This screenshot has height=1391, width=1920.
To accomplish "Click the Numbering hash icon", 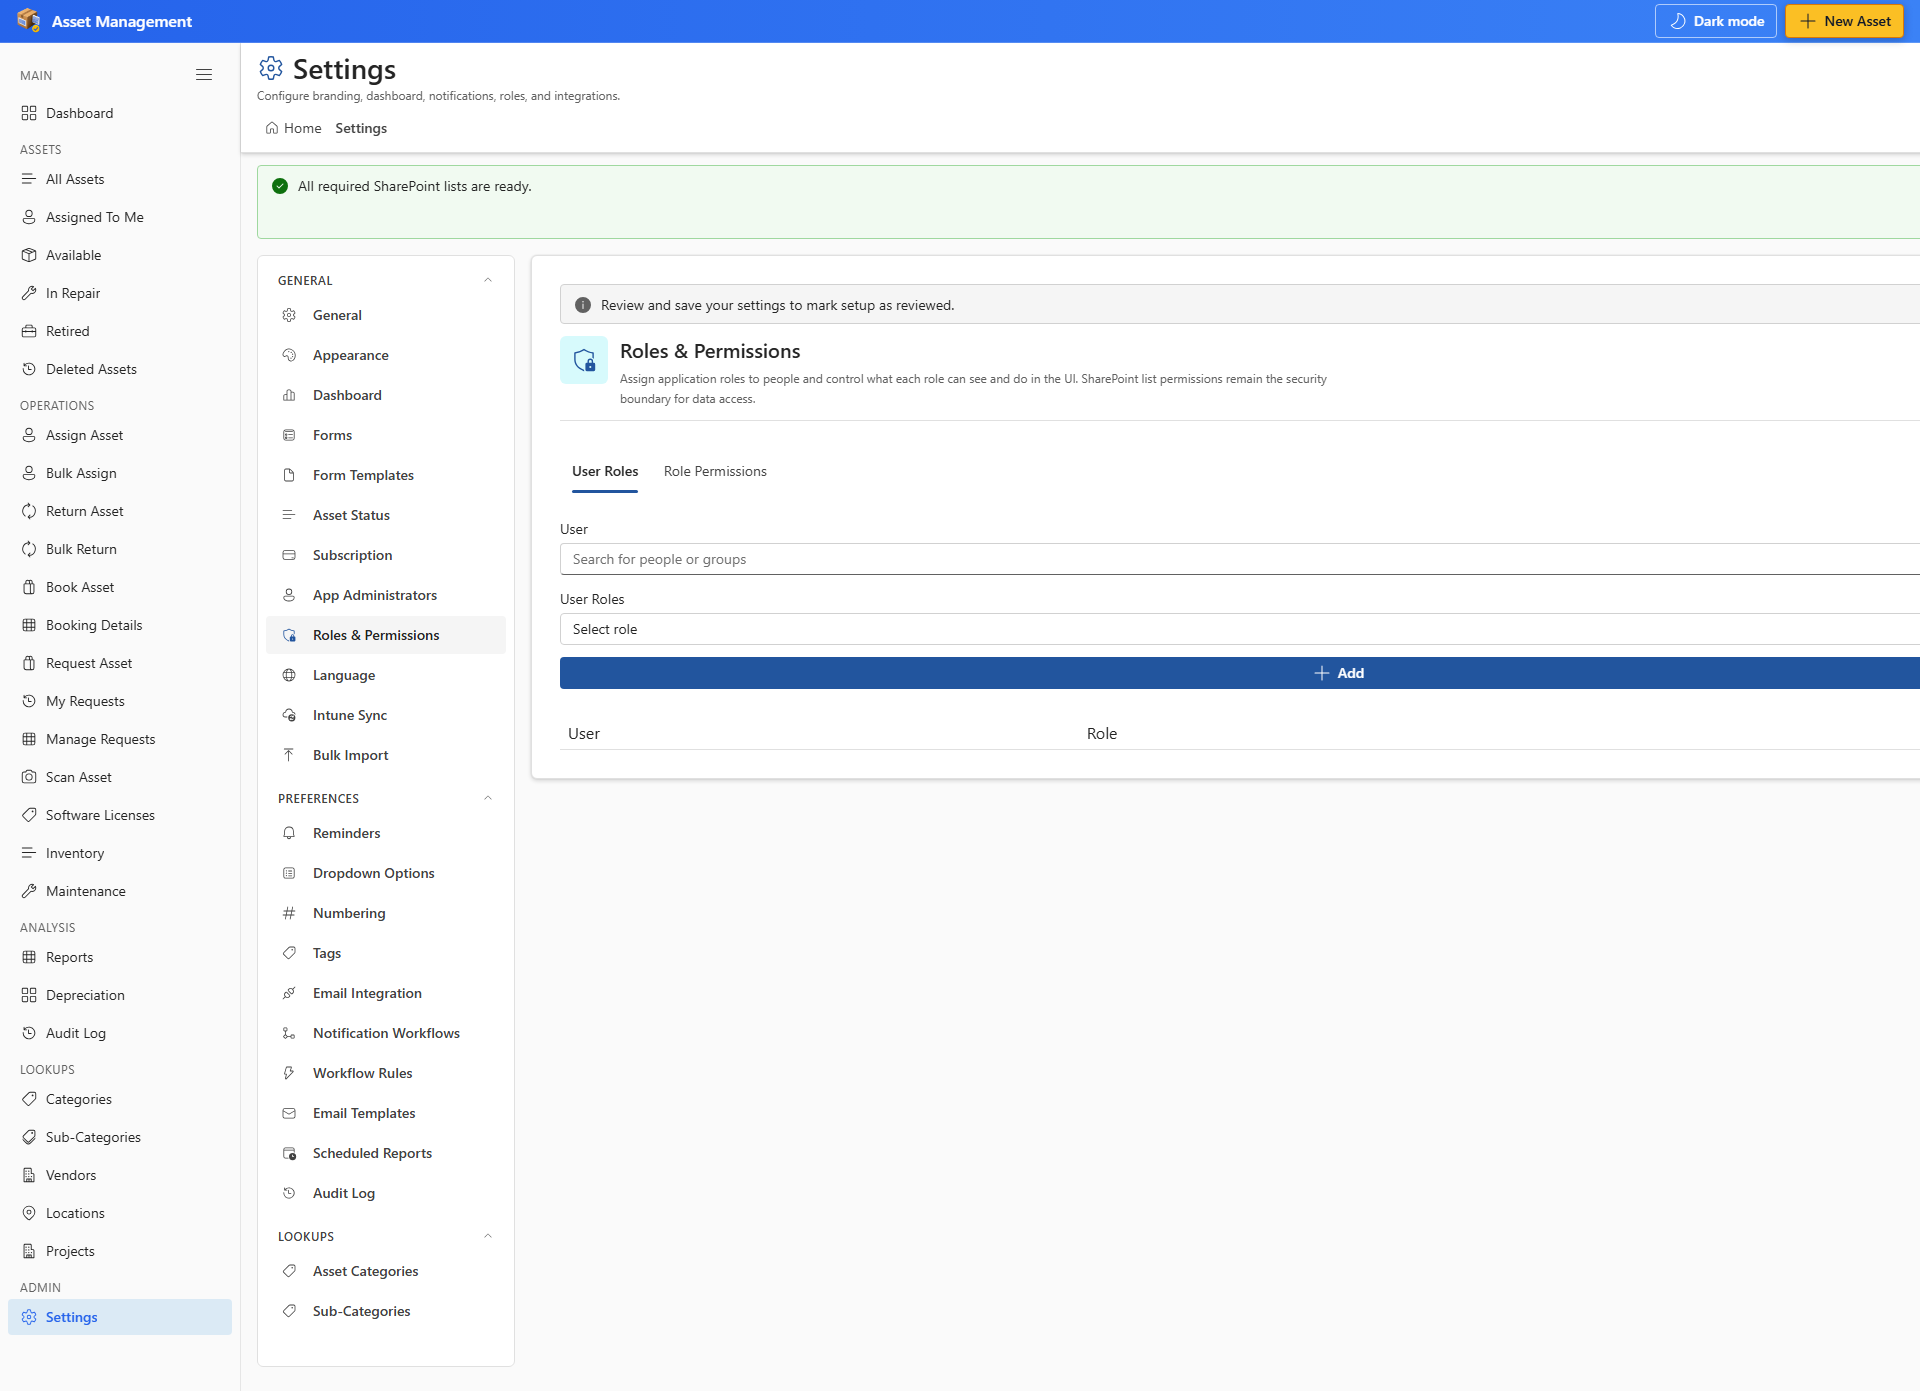I will (289, 913).
